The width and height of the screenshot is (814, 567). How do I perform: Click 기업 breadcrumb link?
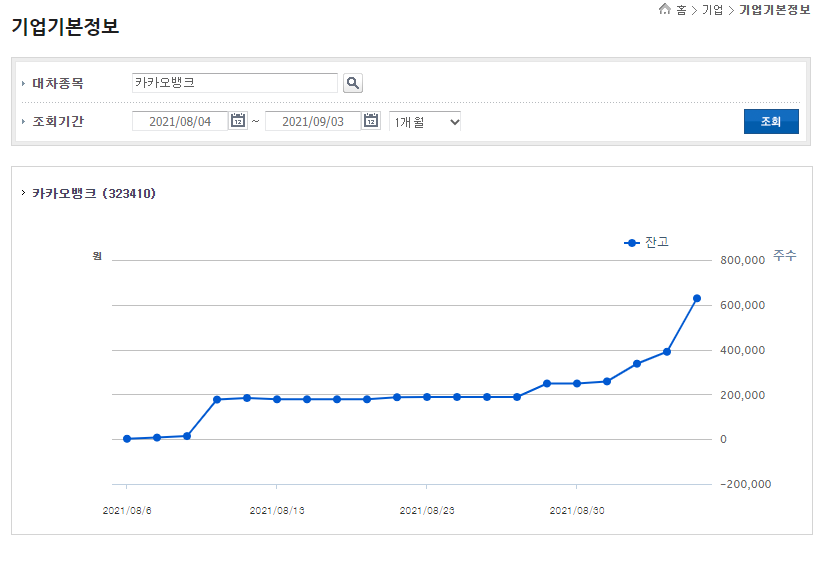(712, 10)
